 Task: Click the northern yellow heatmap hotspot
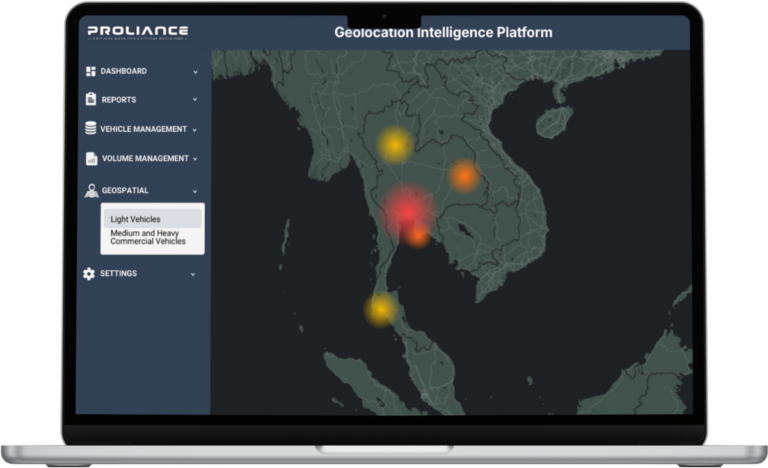395,145
